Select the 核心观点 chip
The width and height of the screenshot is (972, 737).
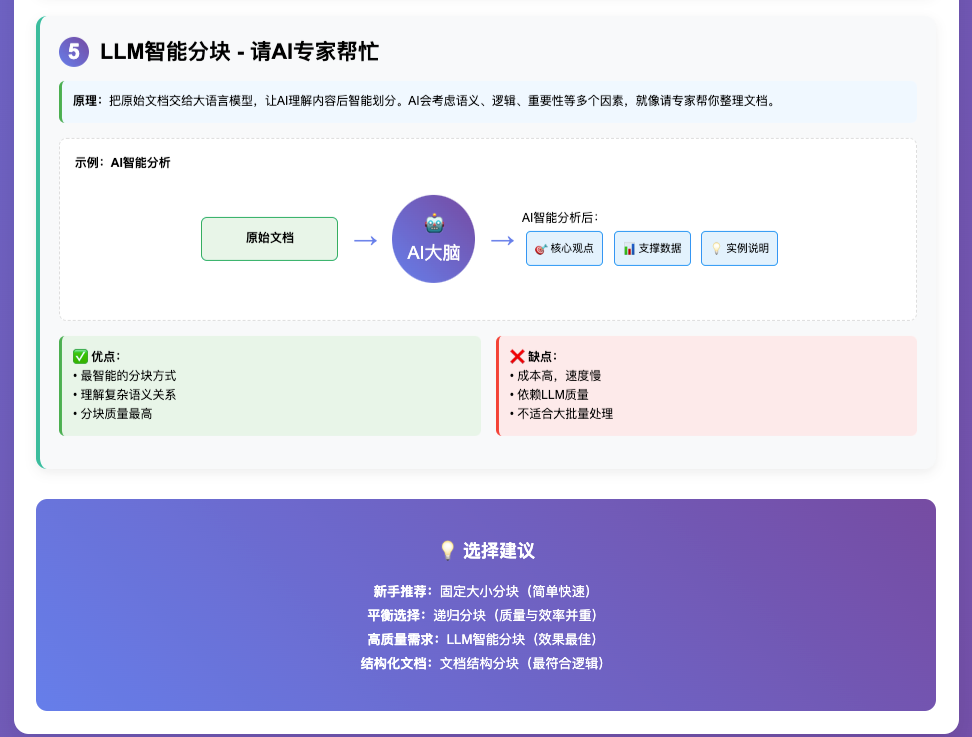[x=564, y=248]
